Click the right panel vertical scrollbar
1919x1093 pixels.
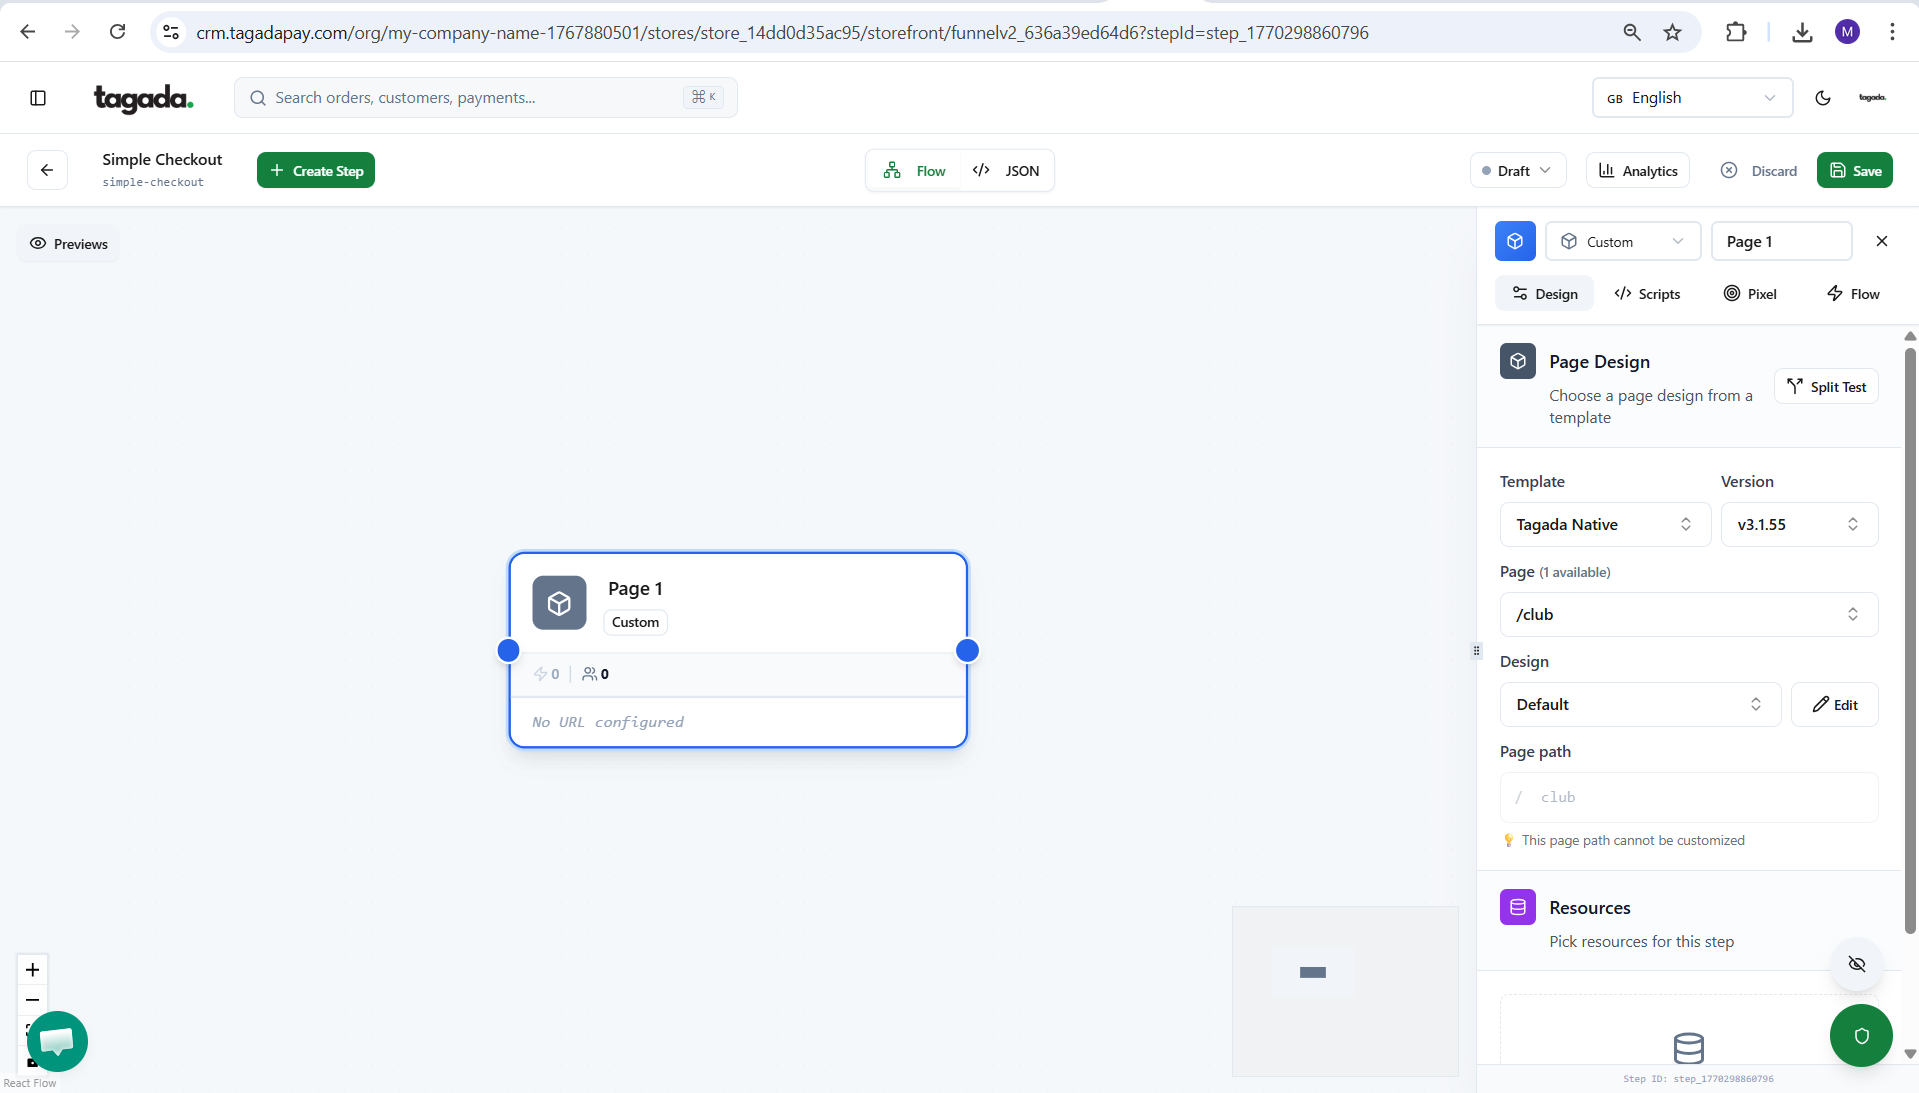pyautogui.click(x=1909, y=640)
